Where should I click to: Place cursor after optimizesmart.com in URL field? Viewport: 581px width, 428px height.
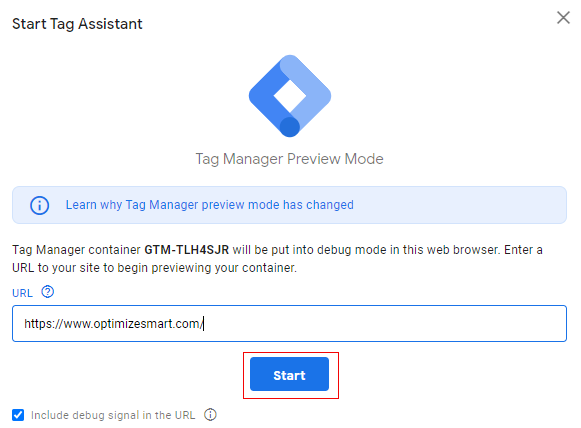(204, 324)
